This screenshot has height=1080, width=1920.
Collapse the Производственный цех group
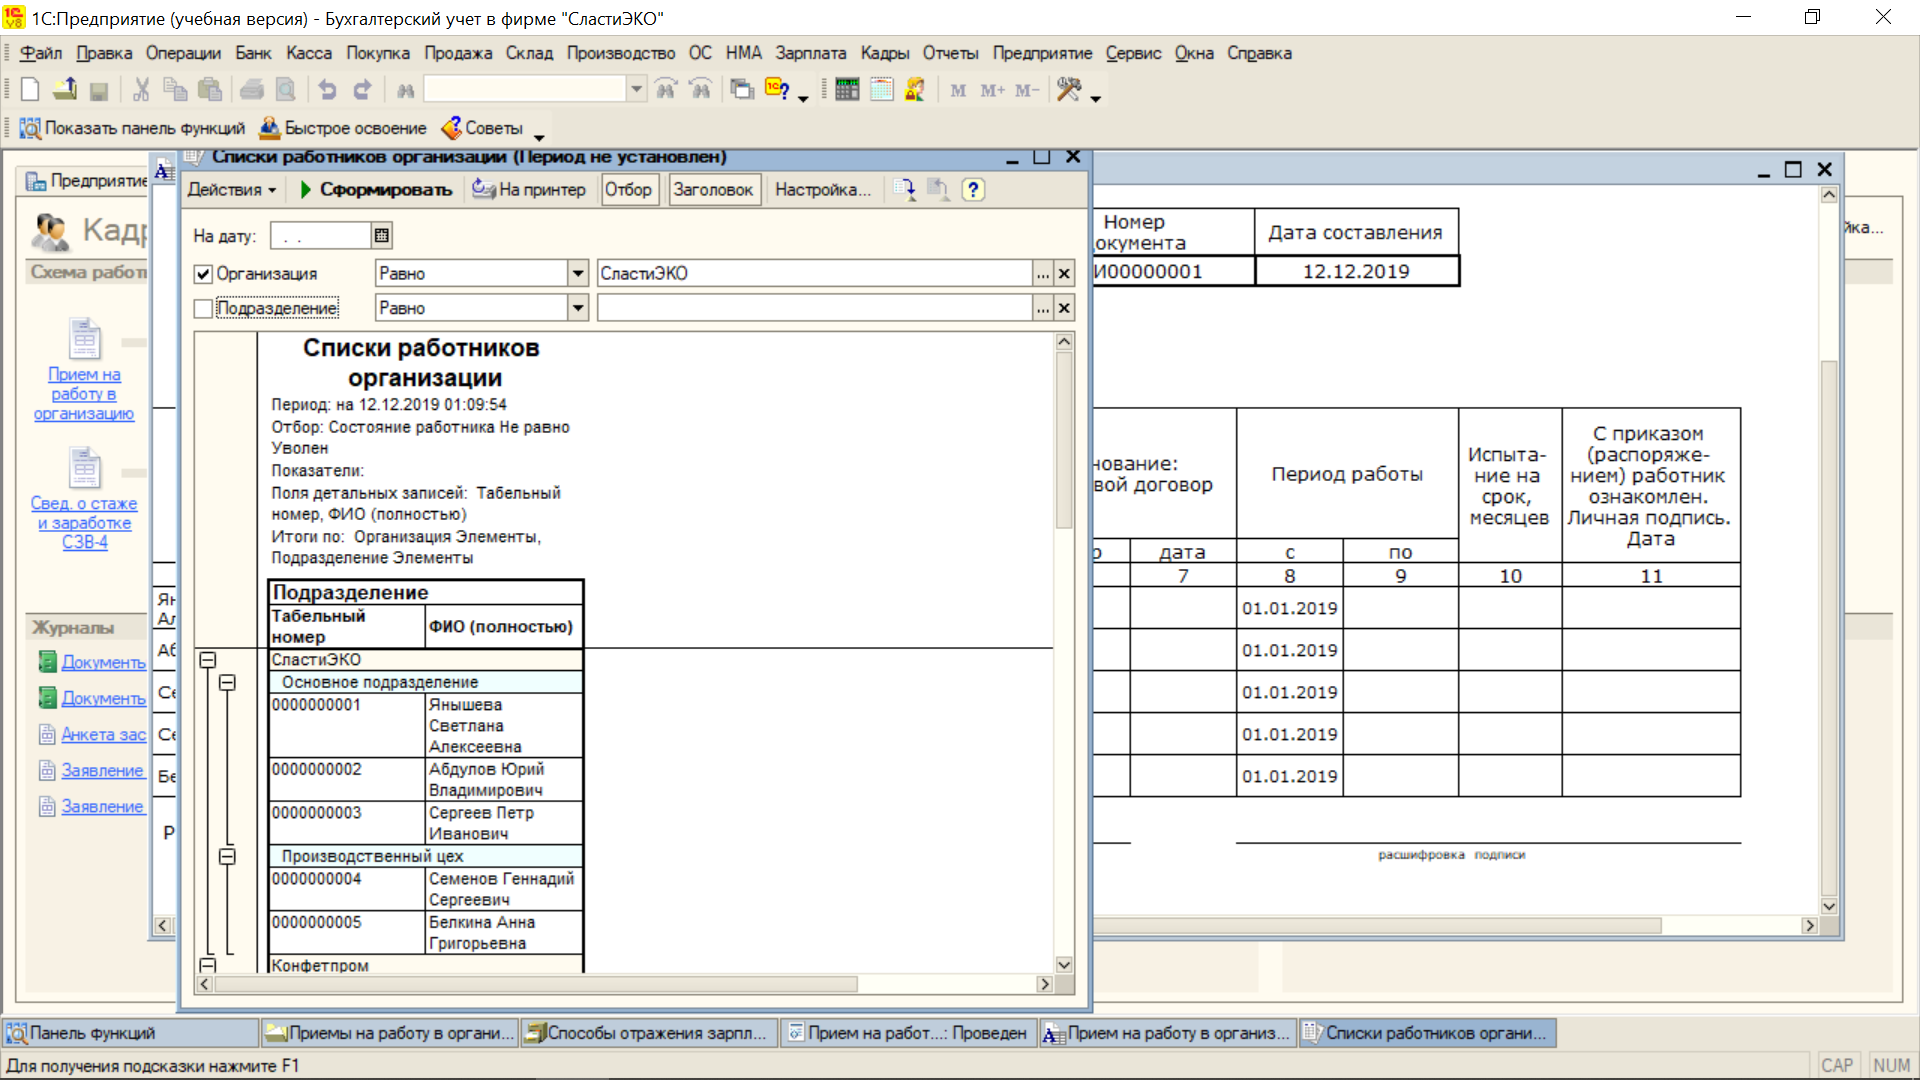pos(227,857)
